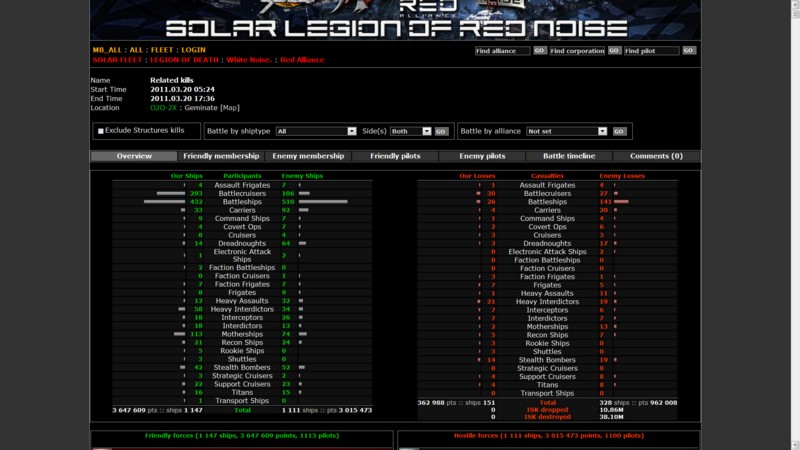The width and height of the screenshot is (800, 450).
Task: Click the ISK destroyed label
Action: pyautogui.click(x=547, y=417)
